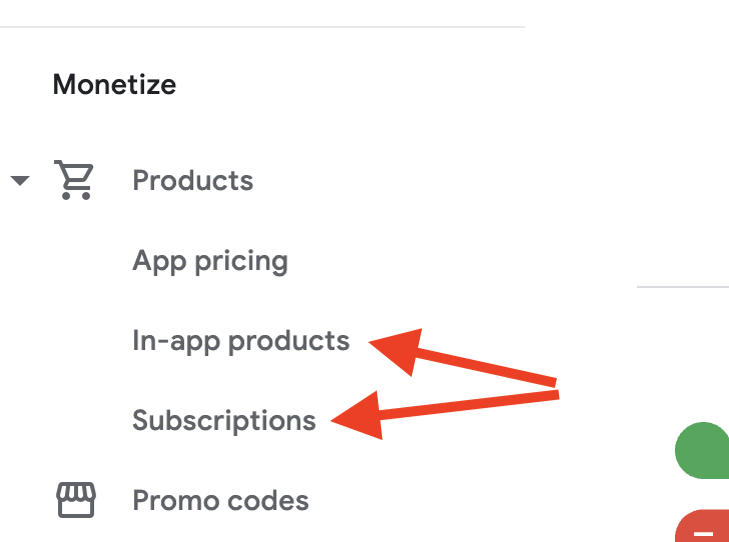Click the Monetize section heading
The image size is (729, 542).
(x=114, y=85)
